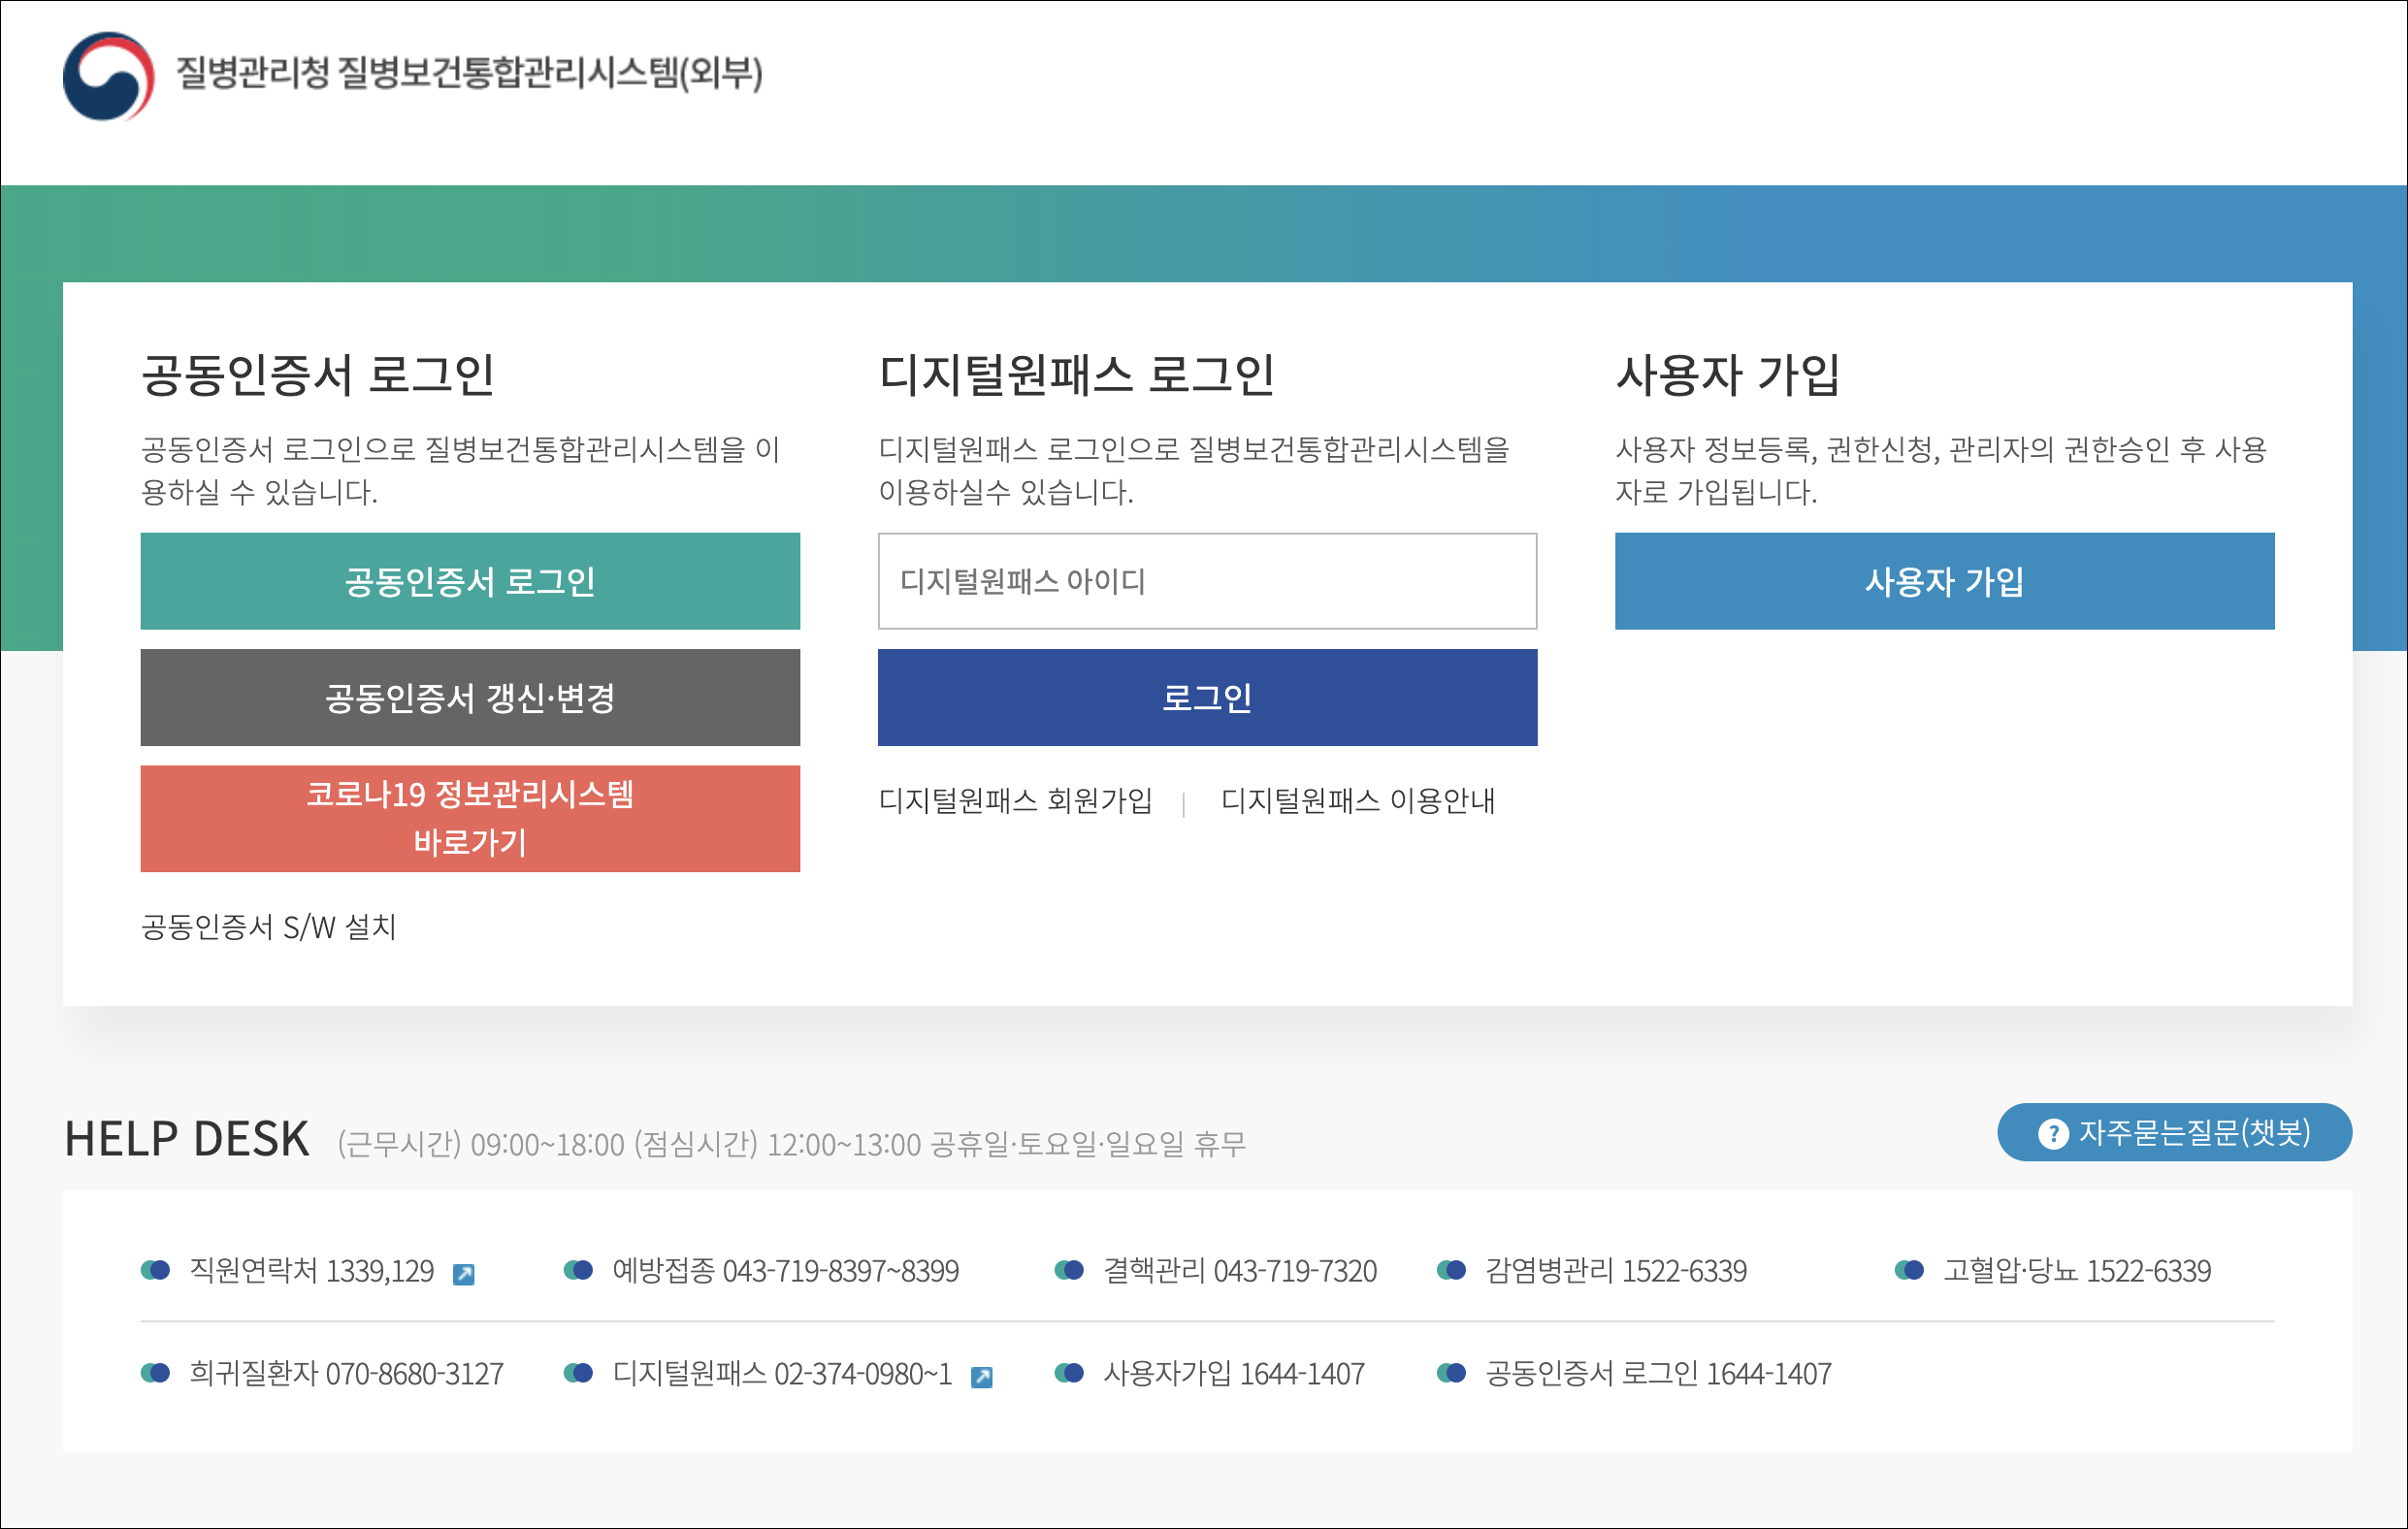Click the KDCA taegeuk logo icon
The width and height of the screenshot is (2408, 1529).
[x=108, y=76]
